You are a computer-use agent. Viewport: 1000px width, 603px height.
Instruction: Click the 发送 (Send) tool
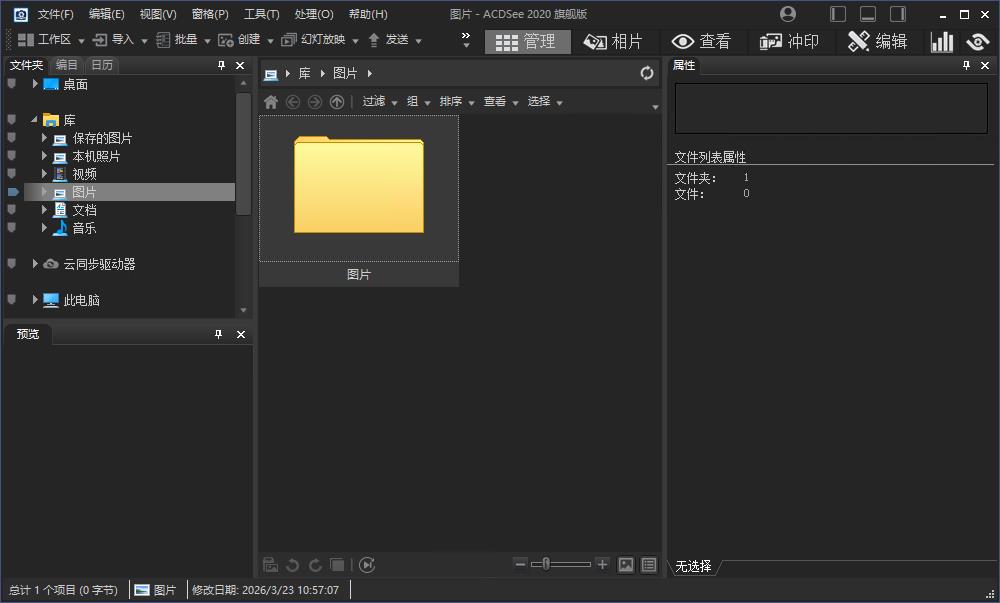click(x=391, y=40)
